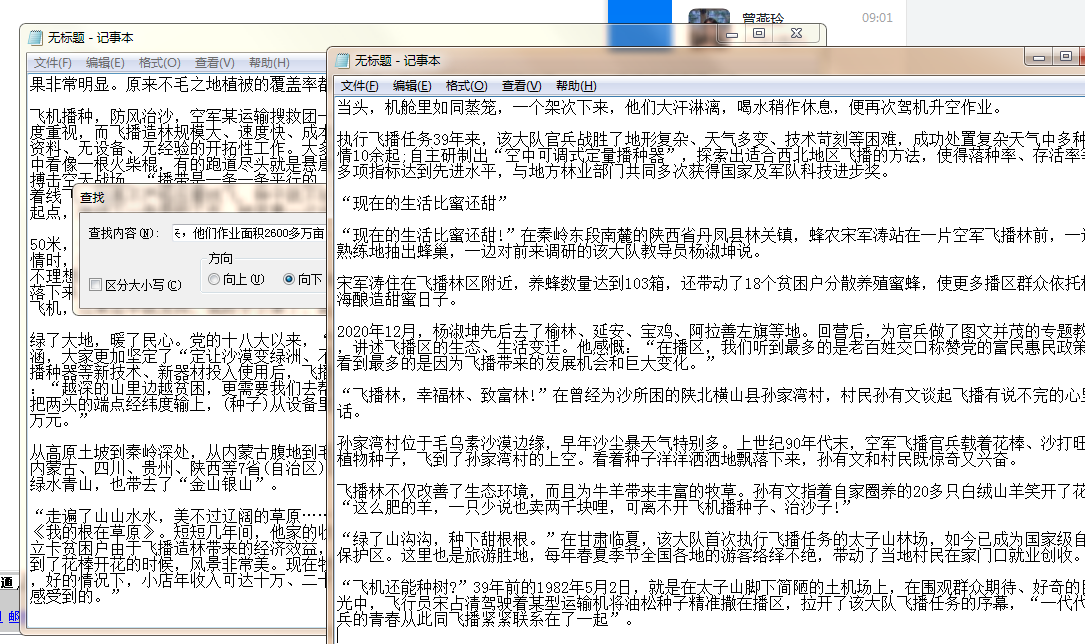
Task: Maximize the background Notepad window
Action: [x=759, y=33]
